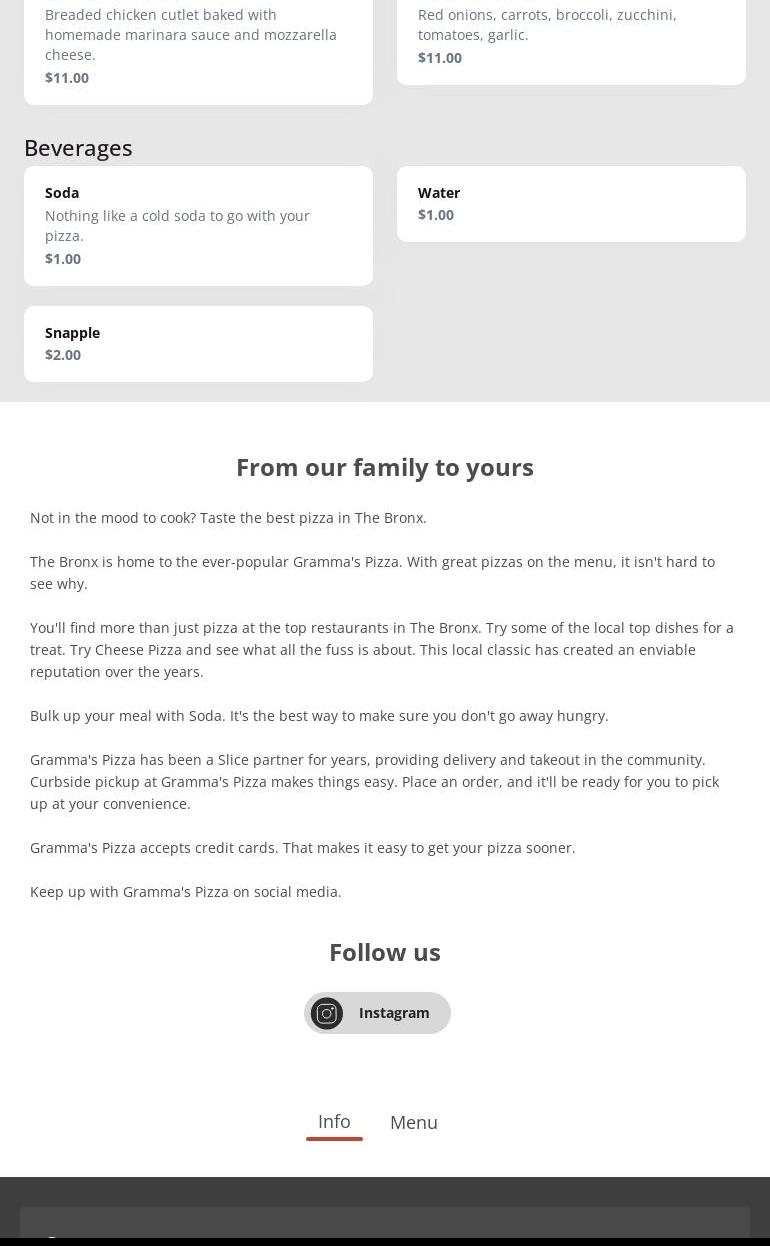The width and height of the screenshot is (770, 1246).
Task: Click the Soda description about cold soda
Action: pos(177,226)
